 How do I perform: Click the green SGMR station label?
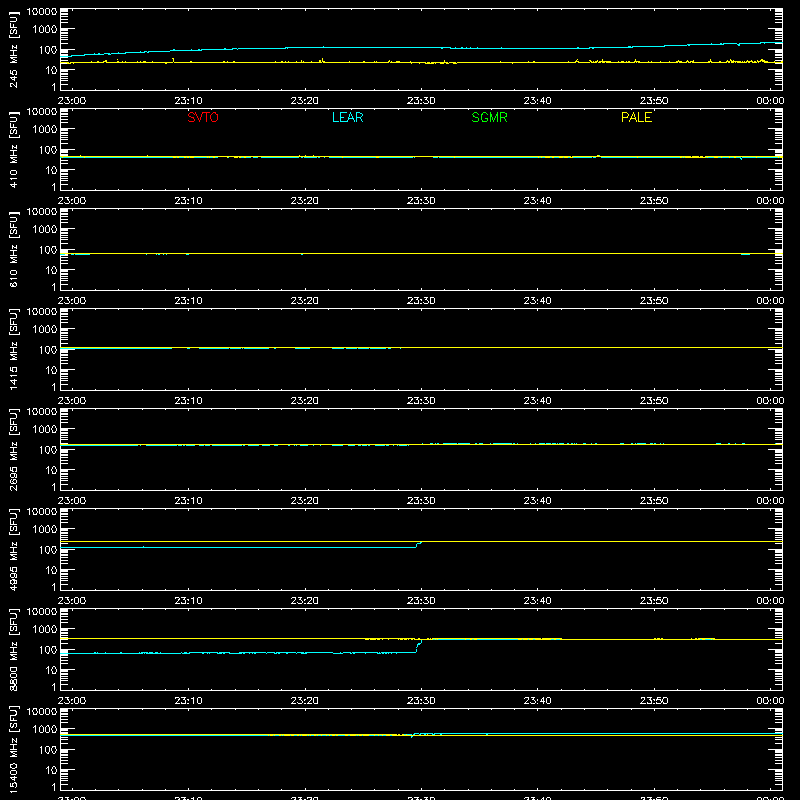pyautogui.click(x=489, y=117)
